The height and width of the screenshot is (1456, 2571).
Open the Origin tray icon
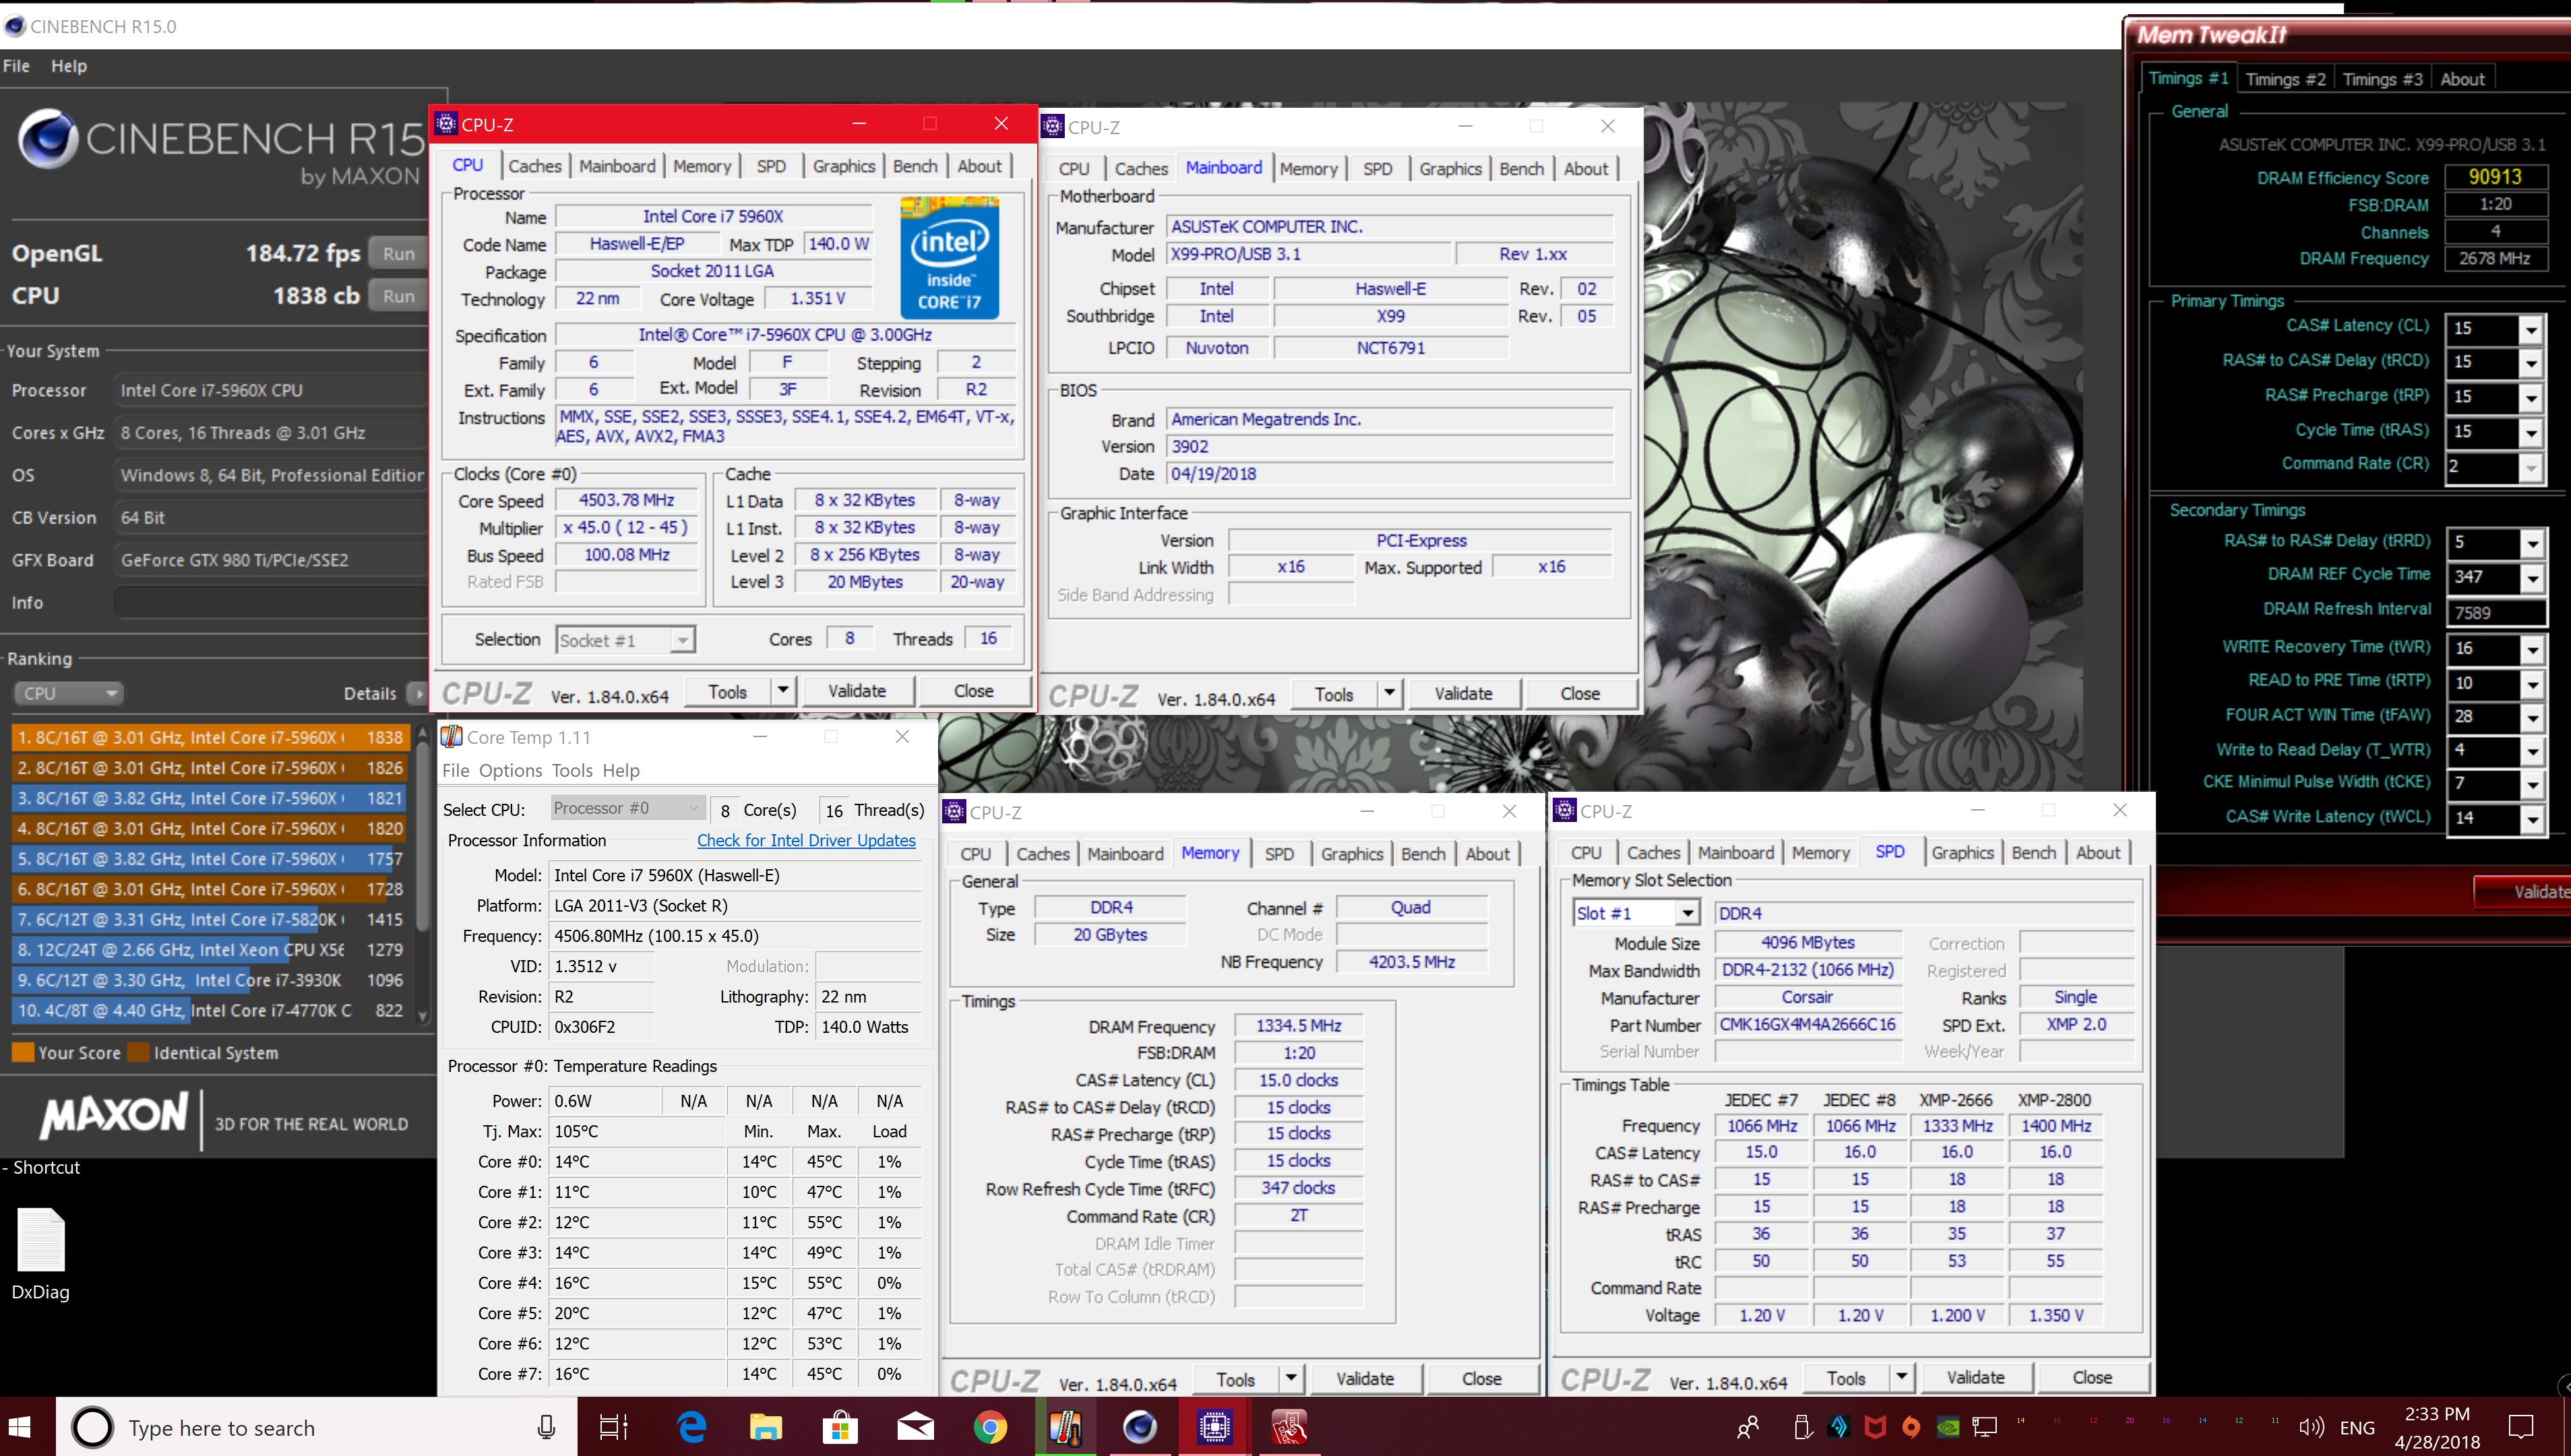tap(1911, 1427)
